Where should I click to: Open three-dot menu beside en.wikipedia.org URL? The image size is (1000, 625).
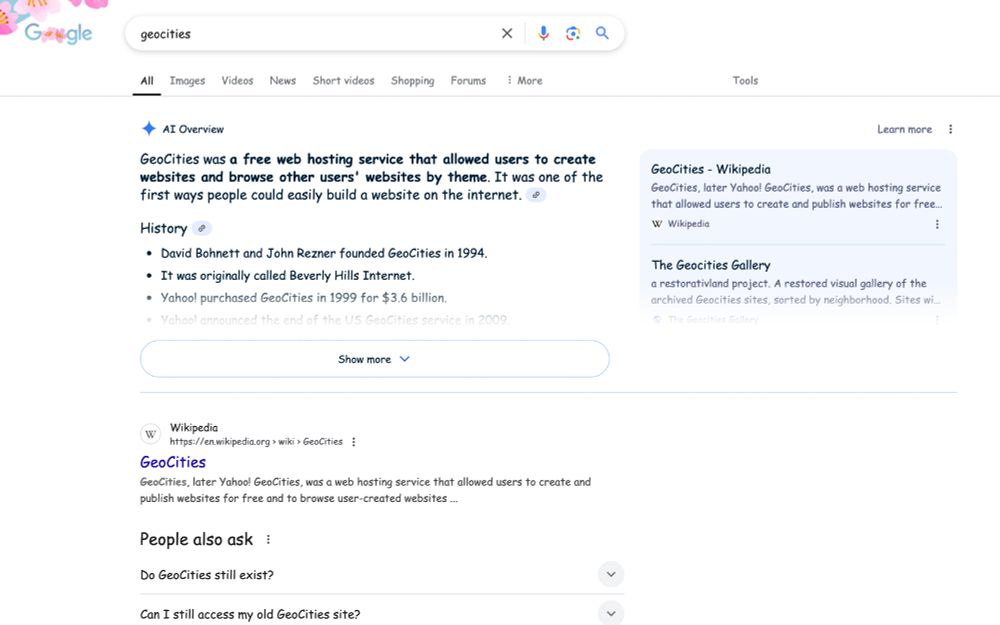click(x=353, y=441)
